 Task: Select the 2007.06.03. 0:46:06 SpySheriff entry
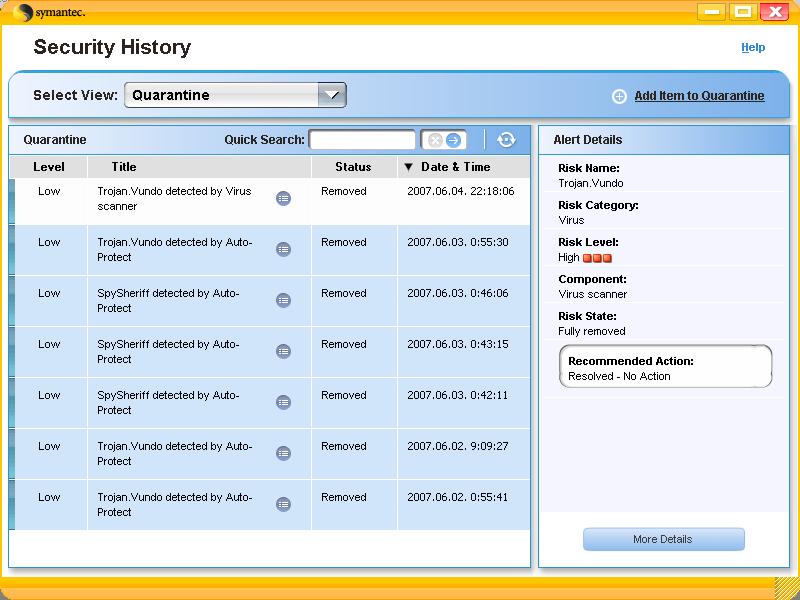tap(270, 301)
